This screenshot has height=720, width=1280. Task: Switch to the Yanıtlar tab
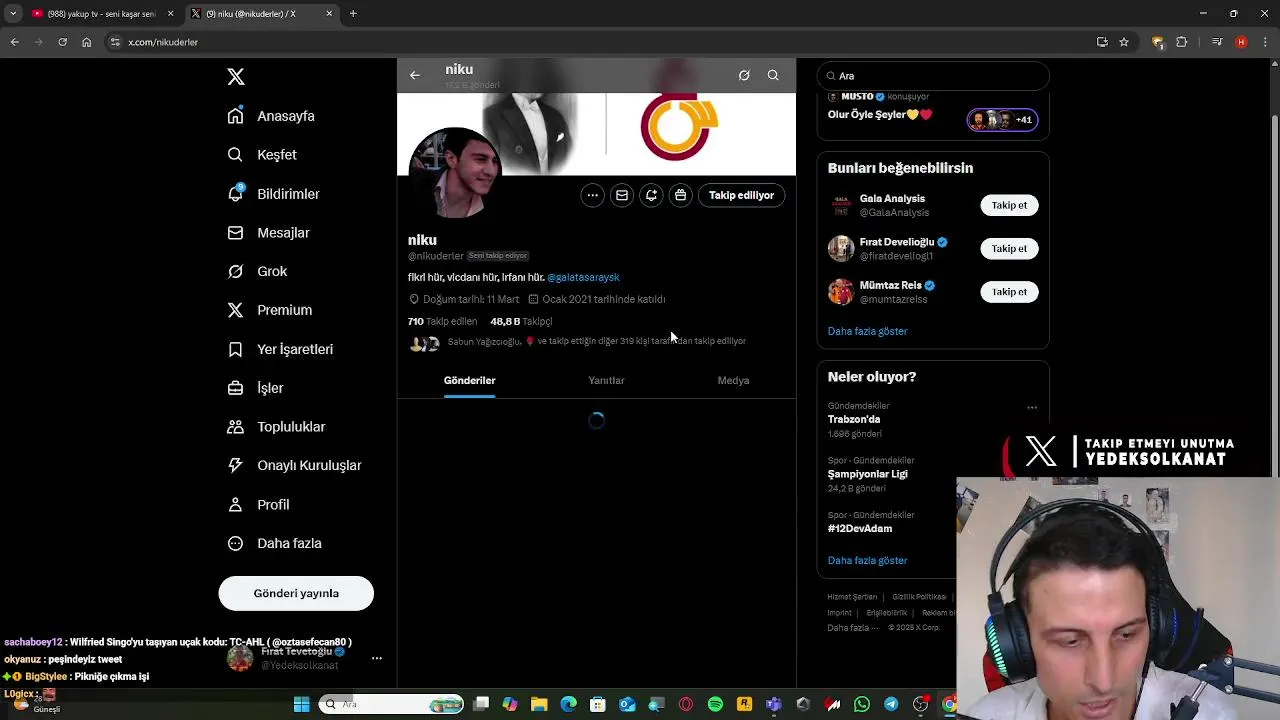click(606, 380)
